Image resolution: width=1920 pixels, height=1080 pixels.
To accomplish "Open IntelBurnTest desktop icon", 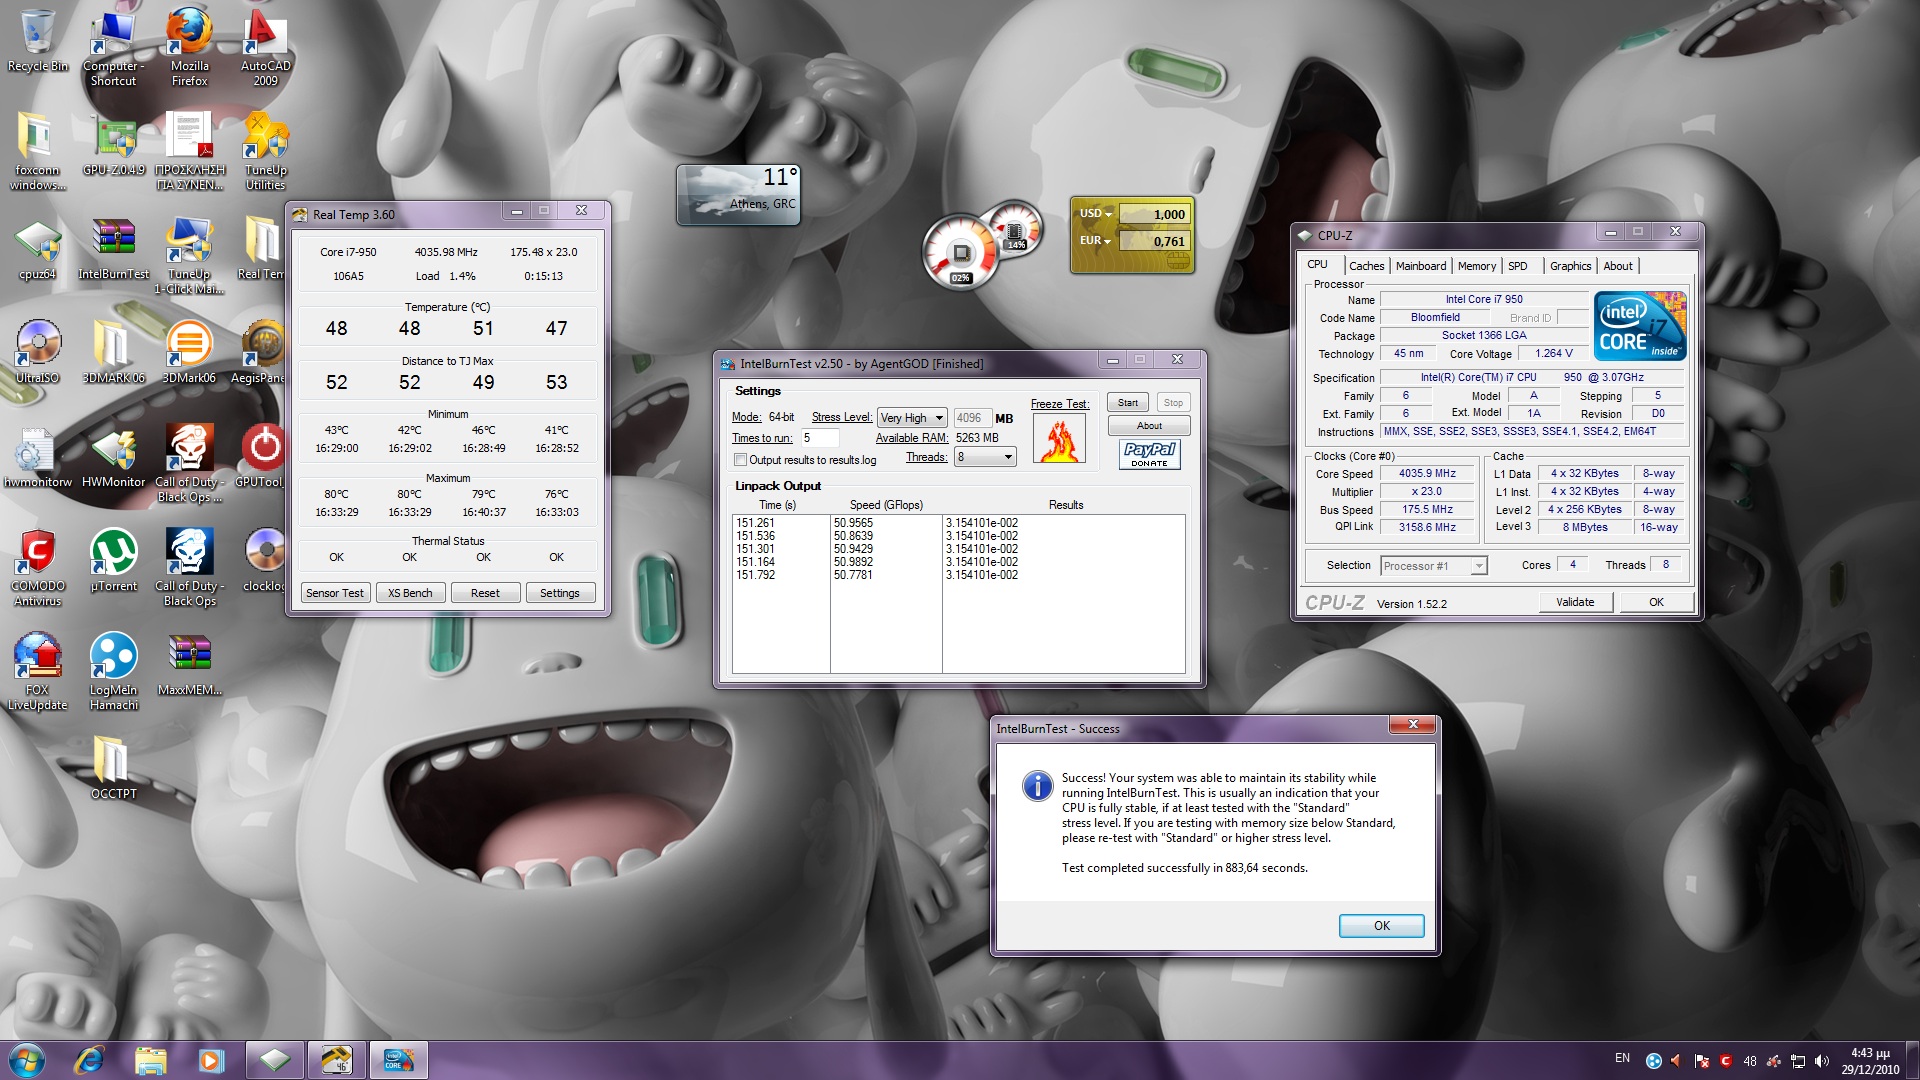I will click(114, 250).
